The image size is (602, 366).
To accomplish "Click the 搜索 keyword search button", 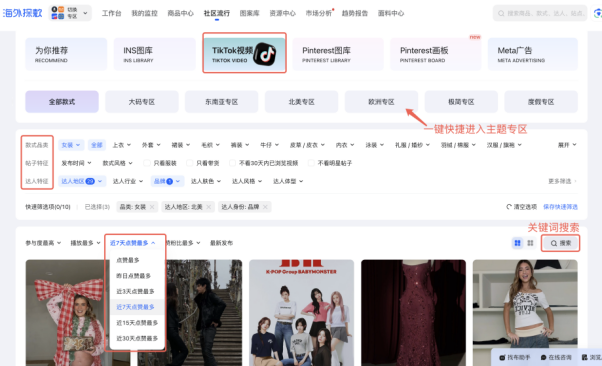I will [561, 243].
